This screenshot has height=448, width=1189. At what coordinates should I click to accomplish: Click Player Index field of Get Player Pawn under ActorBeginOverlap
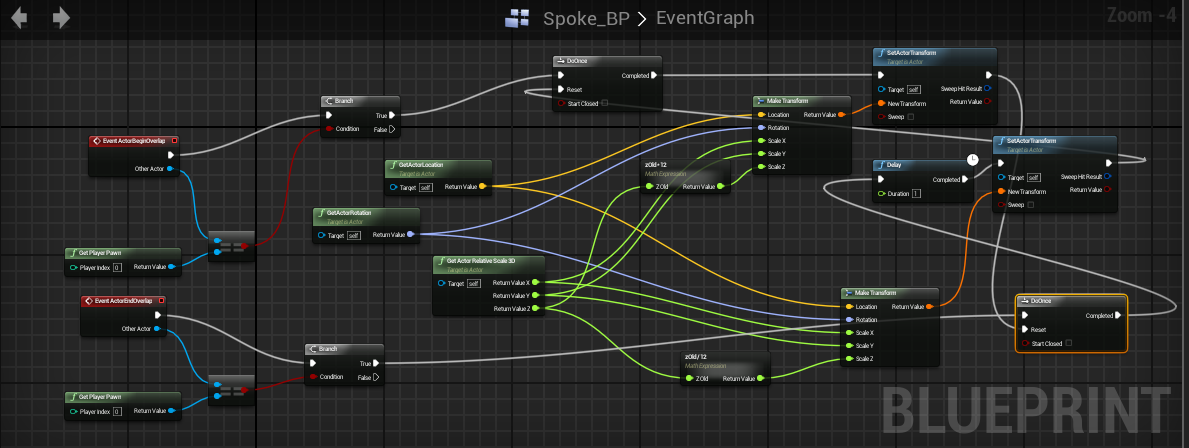118,268
